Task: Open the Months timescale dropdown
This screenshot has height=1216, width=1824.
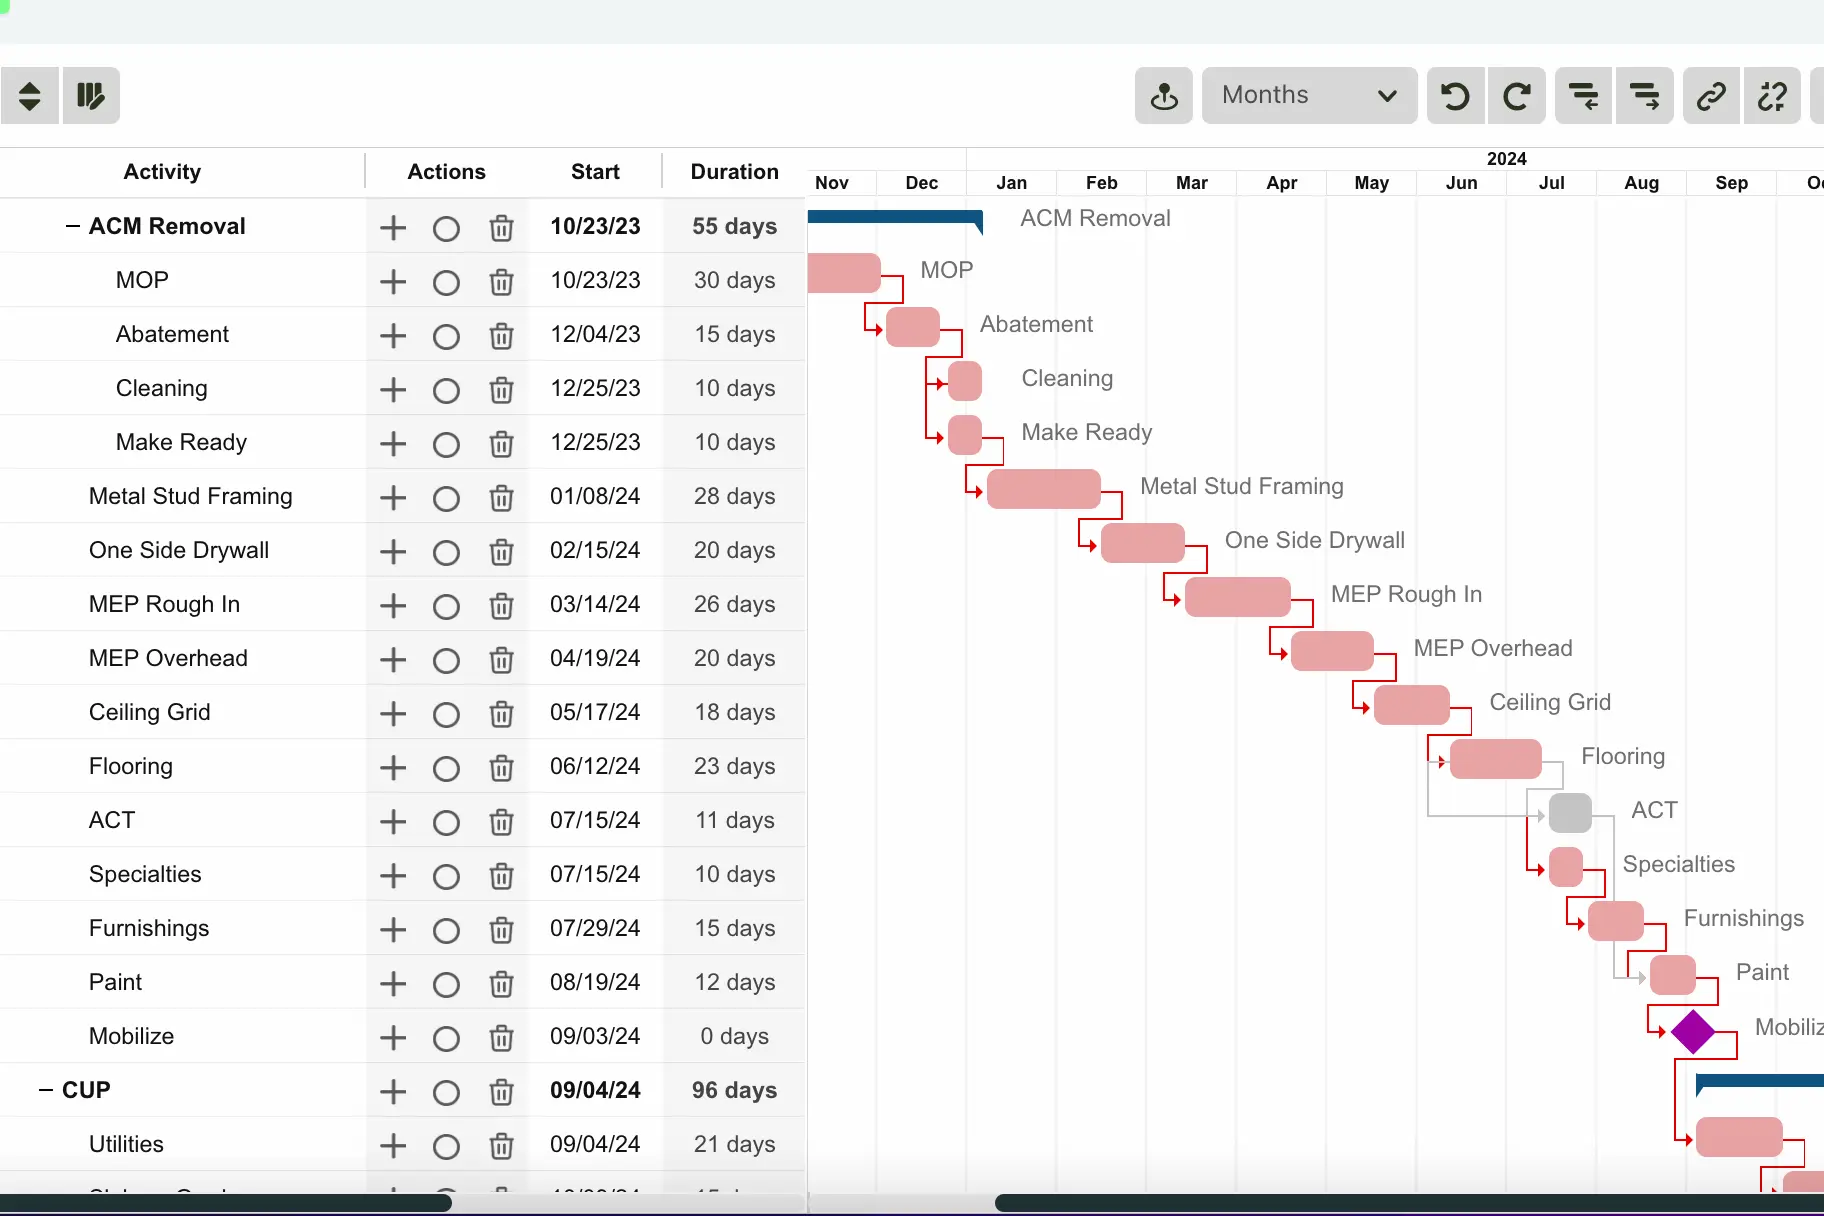Action: point(1308,95)
